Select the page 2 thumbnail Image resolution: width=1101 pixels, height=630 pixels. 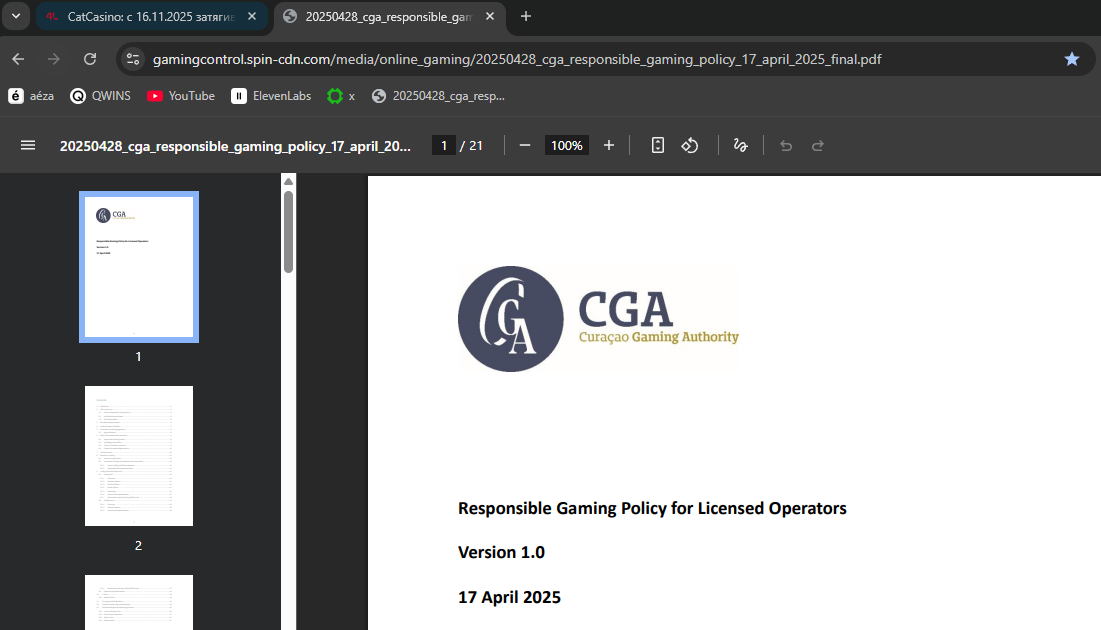pyautogui.click(x=138, y=456)
